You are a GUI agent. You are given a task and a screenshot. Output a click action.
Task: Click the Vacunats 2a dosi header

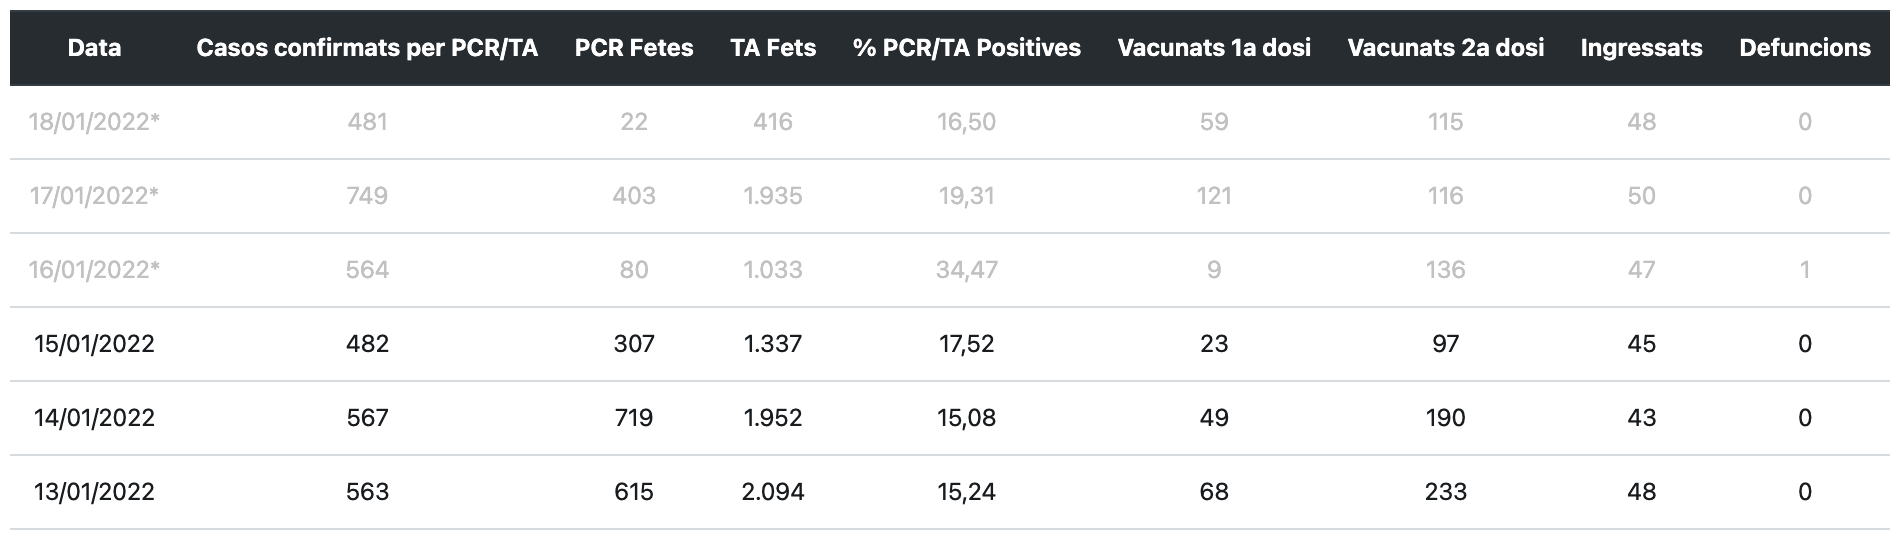(1446, 48)
